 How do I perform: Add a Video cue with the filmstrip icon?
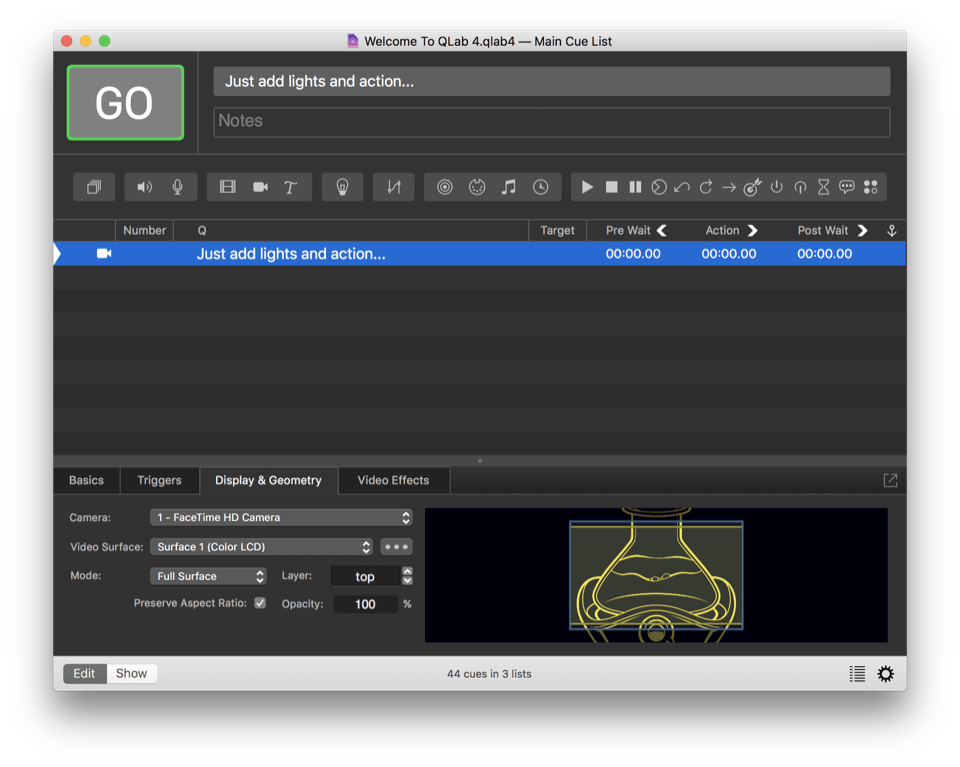tap(228, 187)
